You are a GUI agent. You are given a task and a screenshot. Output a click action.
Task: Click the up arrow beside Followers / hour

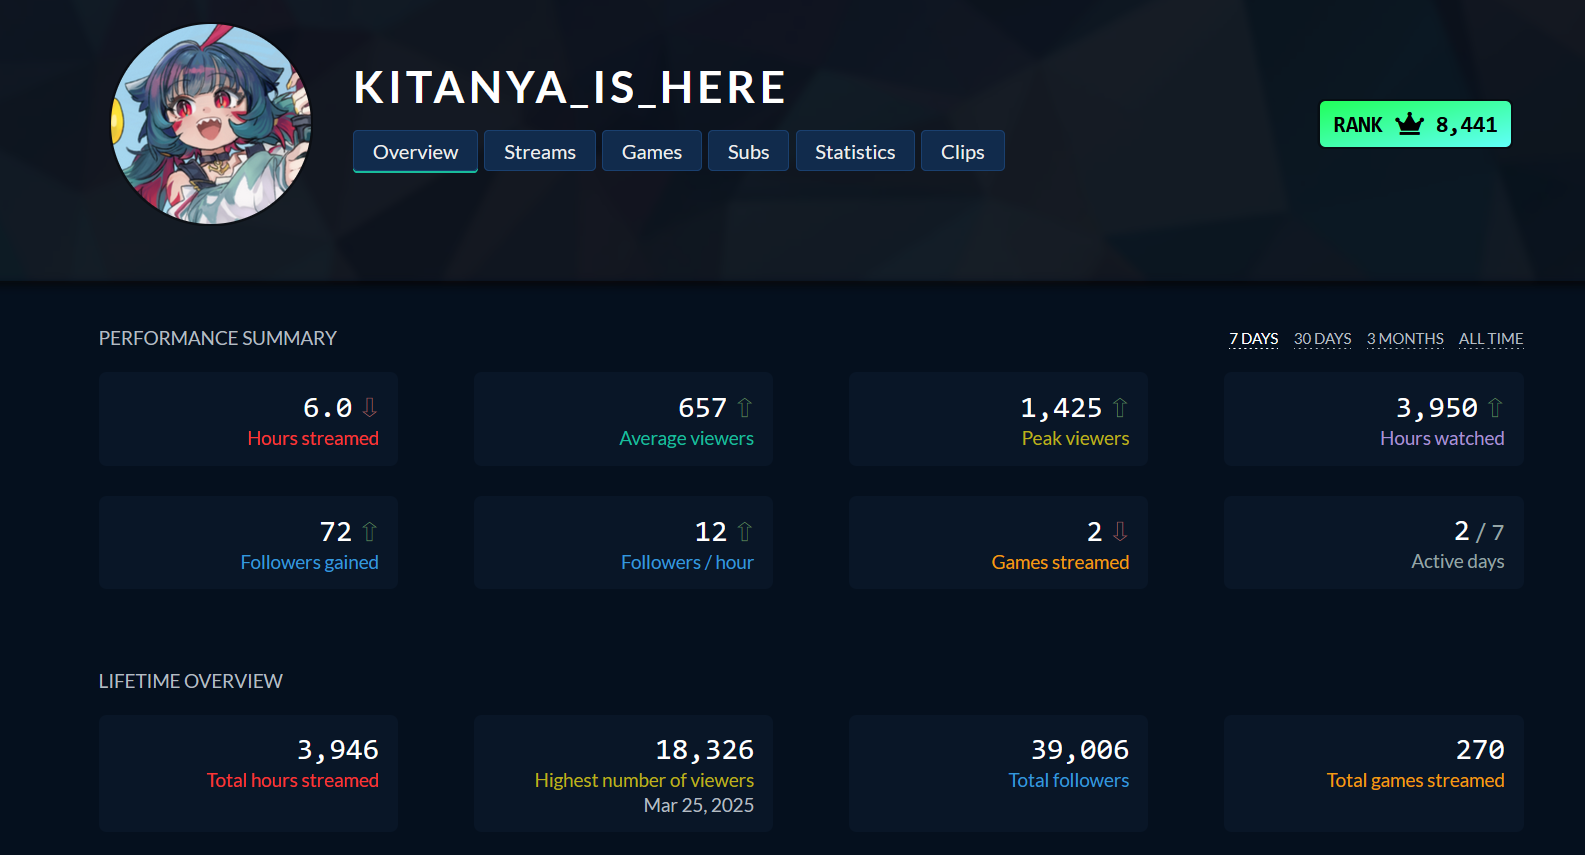(x=744, y=531)
